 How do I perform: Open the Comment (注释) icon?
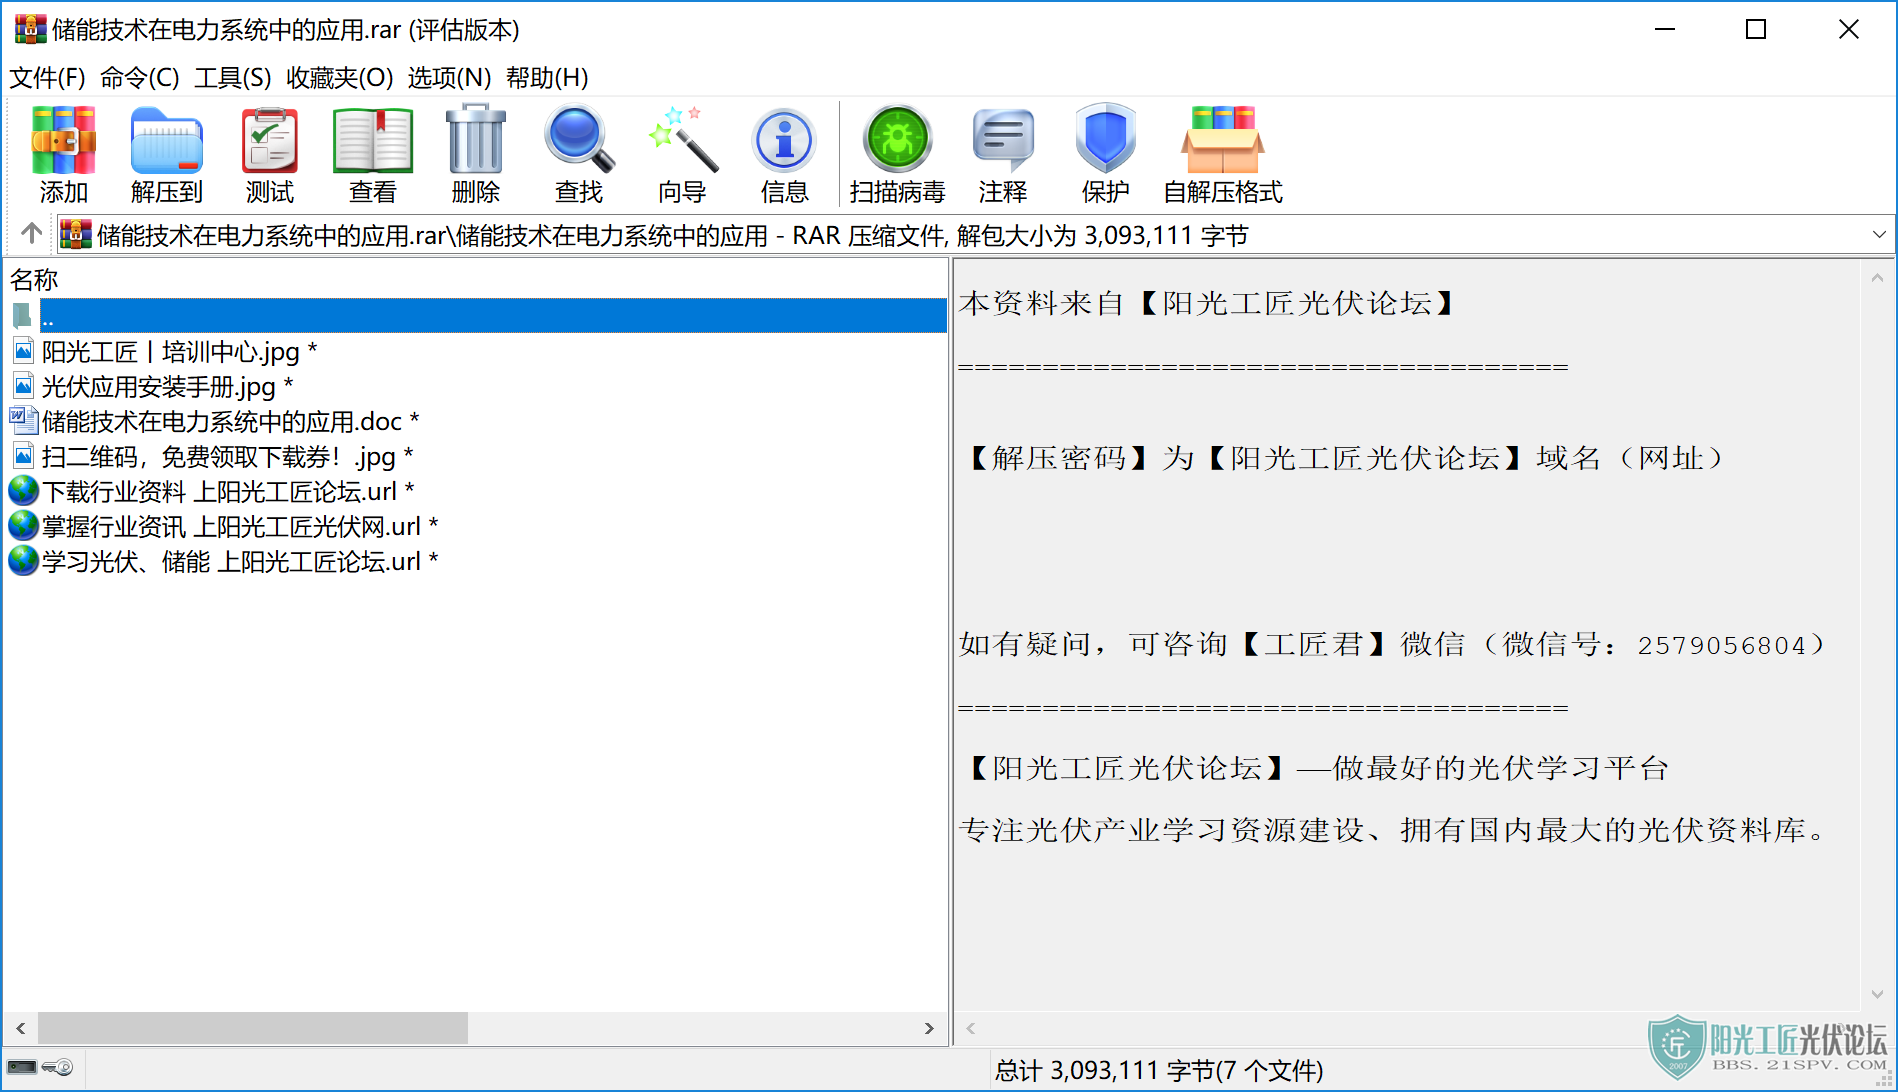tap(1003, 154)
